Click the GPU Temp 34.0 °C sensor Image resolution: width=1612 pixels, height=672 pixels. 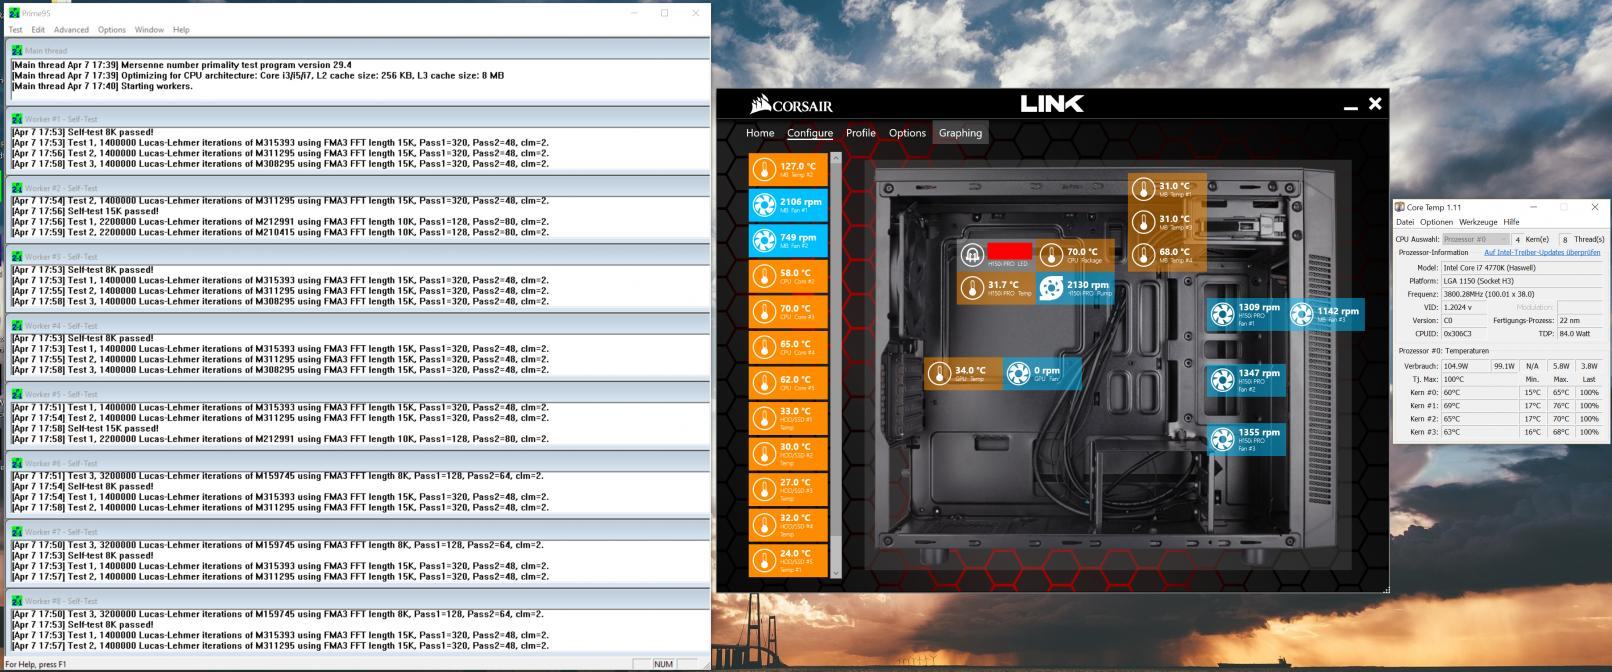pos(963,374)
